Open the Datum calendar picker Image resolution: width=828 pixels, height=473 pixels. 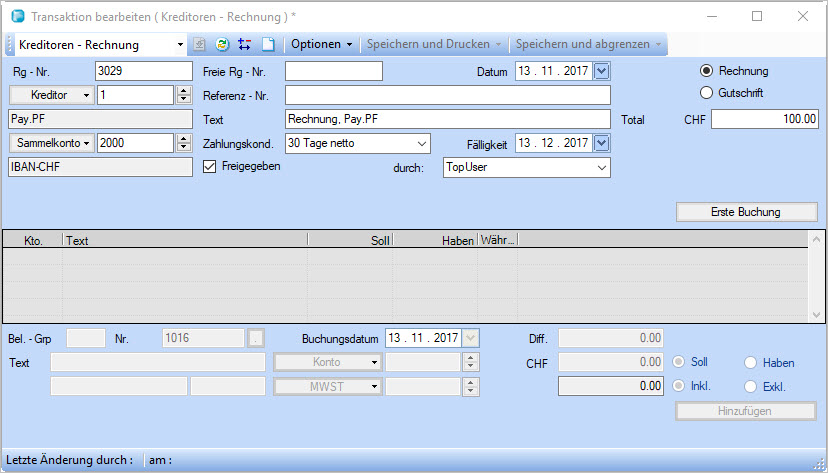pos(601,71)
